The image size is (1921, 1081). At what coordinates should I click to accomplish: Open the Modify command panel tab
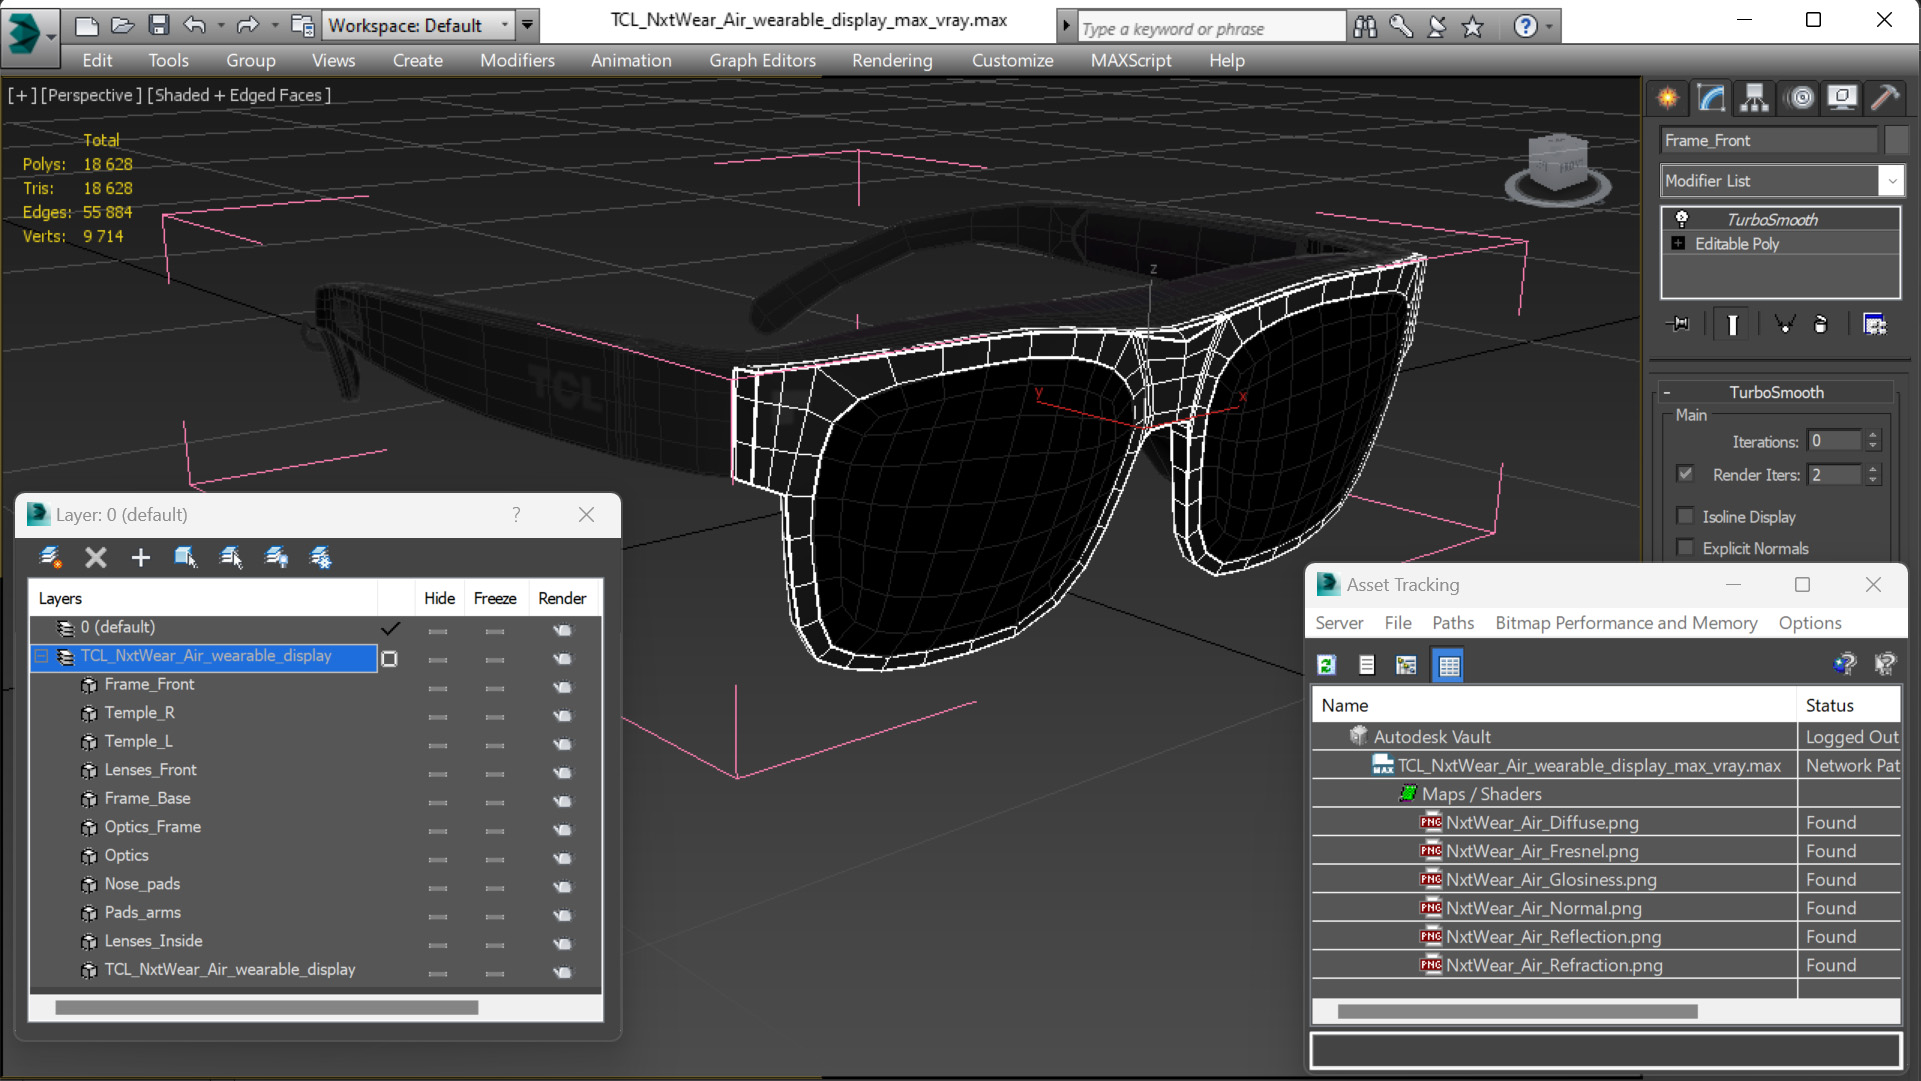tap(1711, 97)
